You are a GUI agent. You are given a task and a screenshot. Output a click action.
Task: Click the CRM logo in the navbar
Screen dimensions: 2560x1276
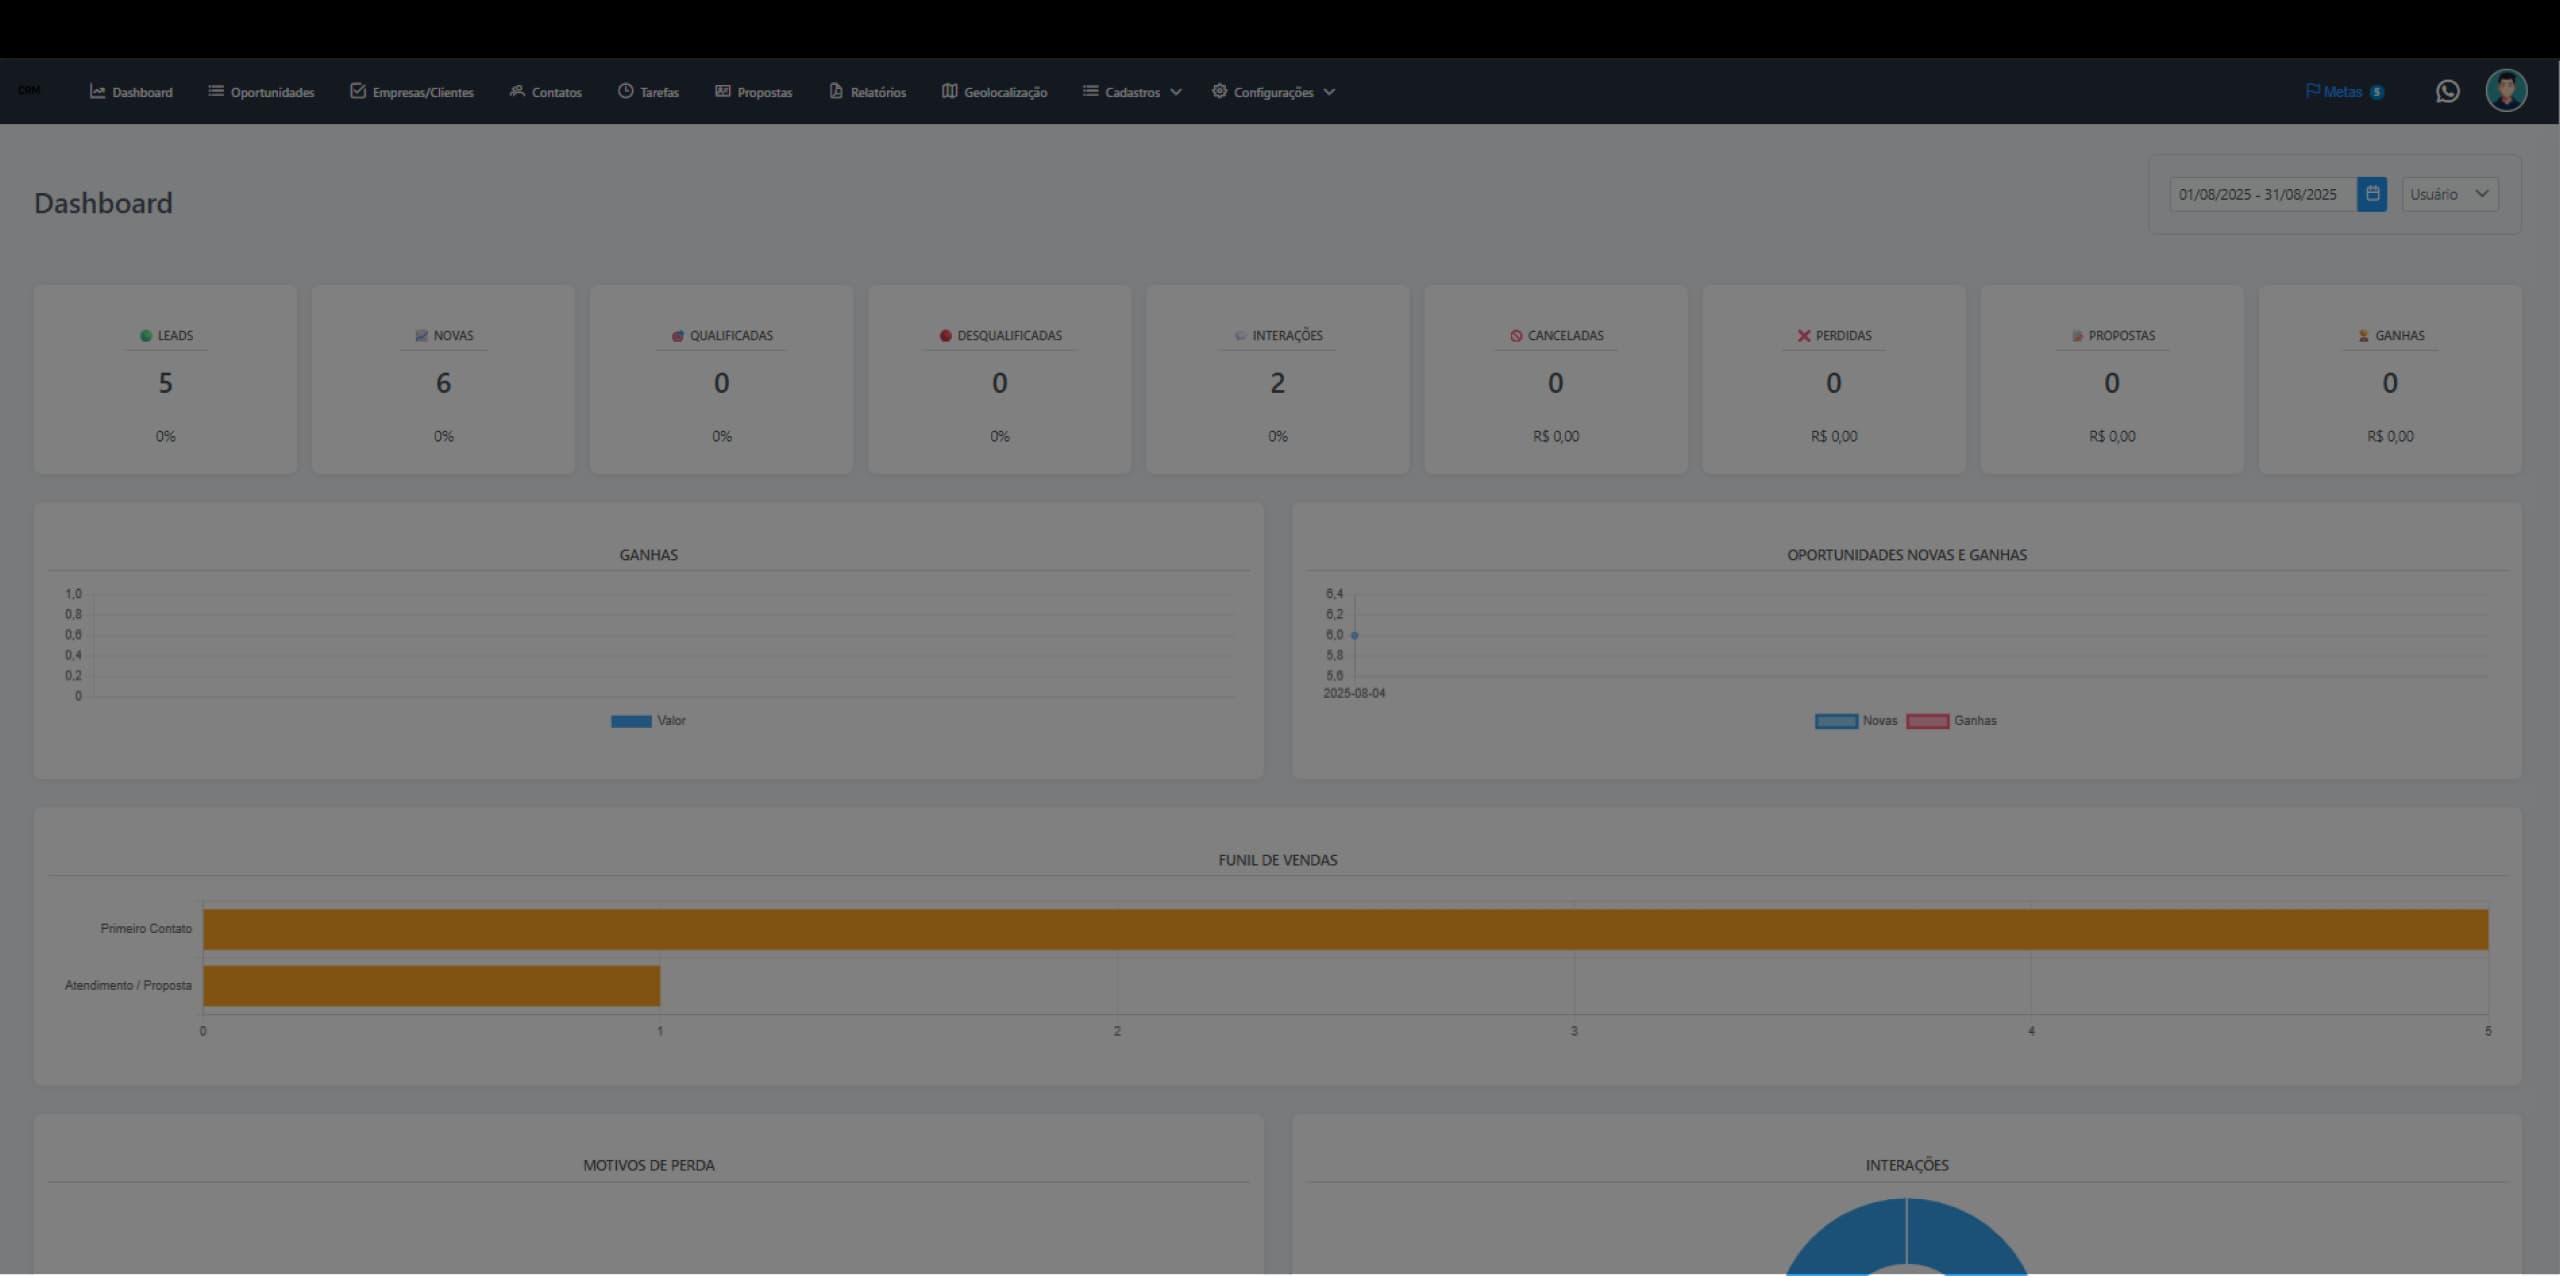pyautogui.click(x=29, y=91)
